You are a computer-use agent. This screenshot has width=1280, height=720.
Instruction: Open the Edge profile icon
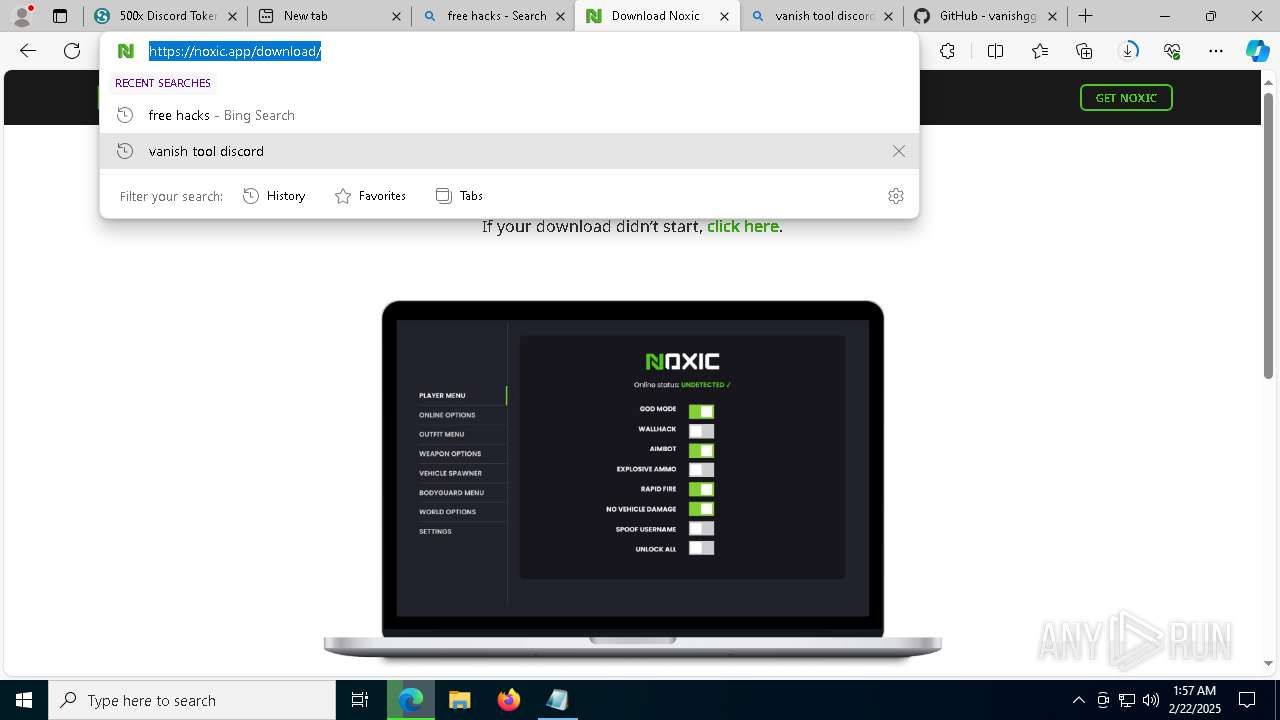21,16
